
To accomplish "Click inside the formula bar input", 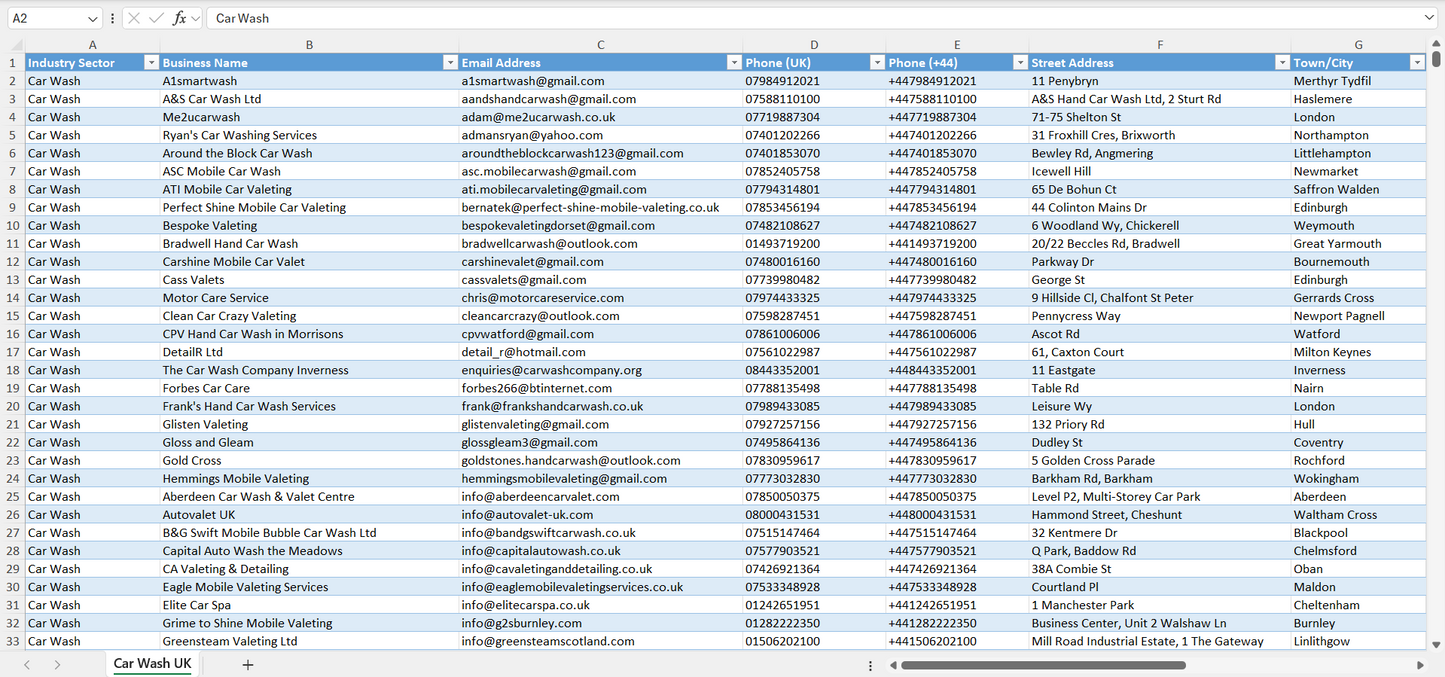I will click(x=815, y=18).
